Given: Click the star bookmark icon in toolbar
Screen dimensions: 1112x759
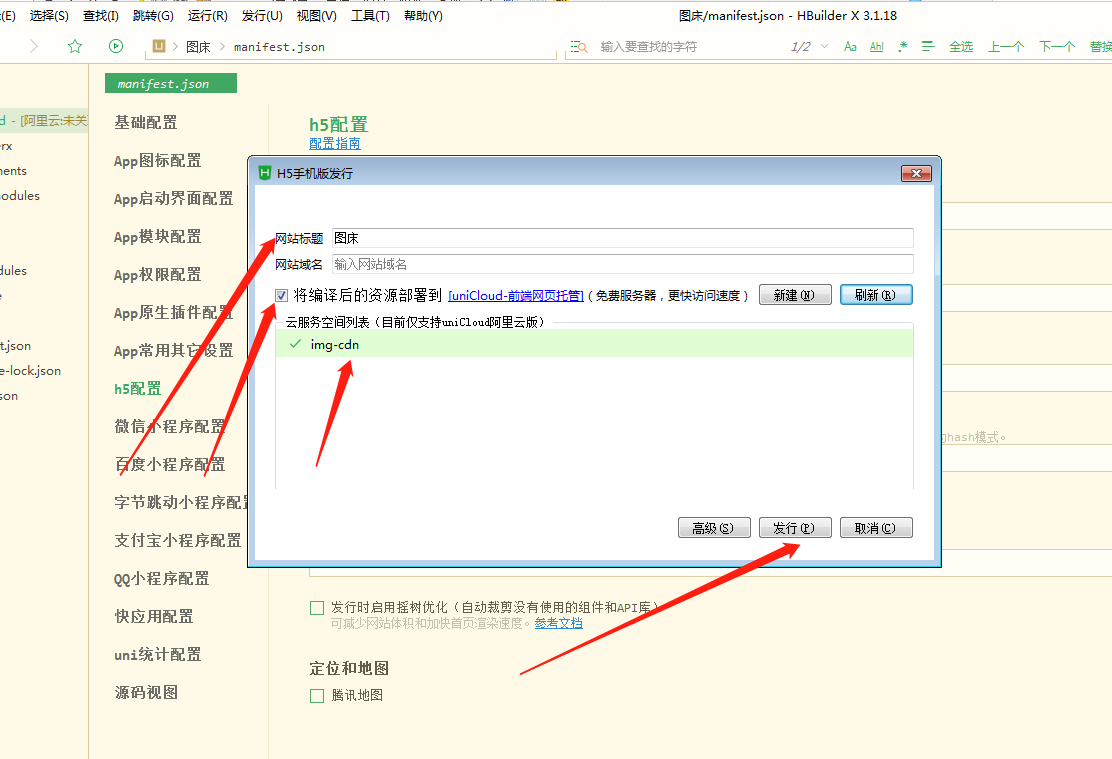Looking at the screenshot, I should (74, 47).
